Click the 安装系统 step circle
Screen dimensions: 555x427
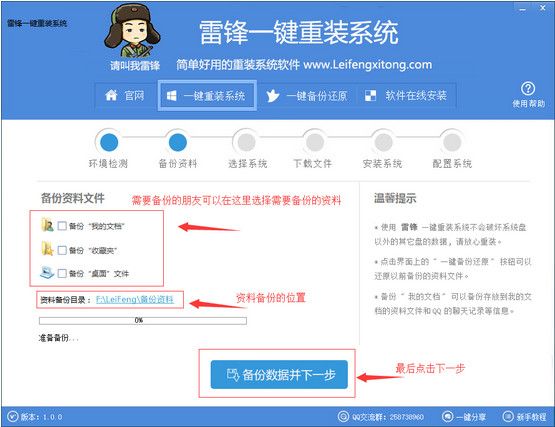pyautogui.click(x=383, y=142)
